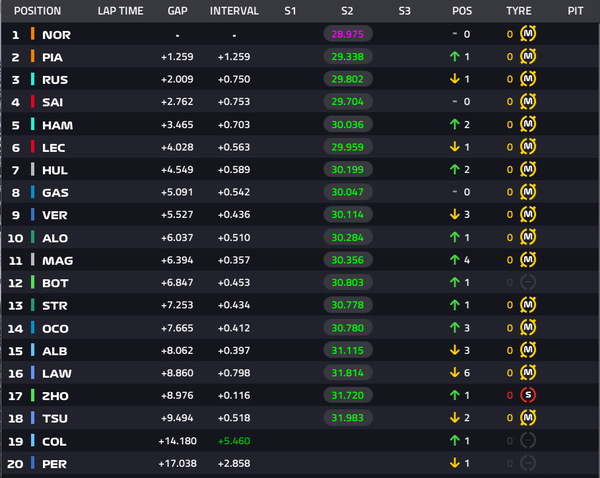Click the GAP column header
Viewport: 600px width, 478px height.
pos(178,11)
